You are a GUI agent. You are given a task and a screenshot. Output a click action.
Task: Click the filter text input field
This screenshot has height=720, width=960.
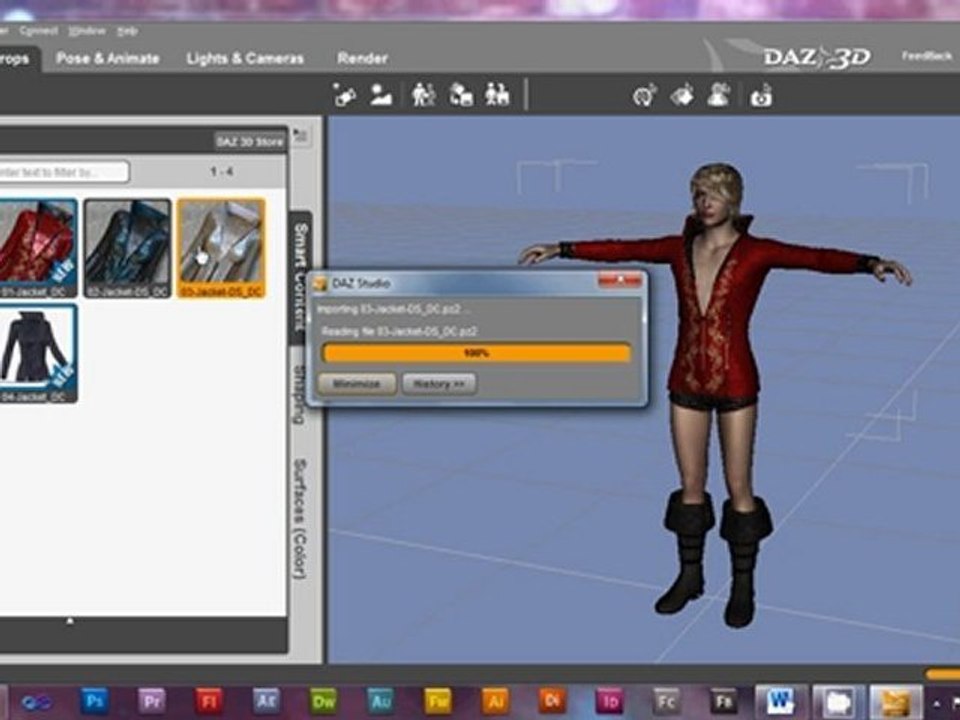tap(64, 172)
